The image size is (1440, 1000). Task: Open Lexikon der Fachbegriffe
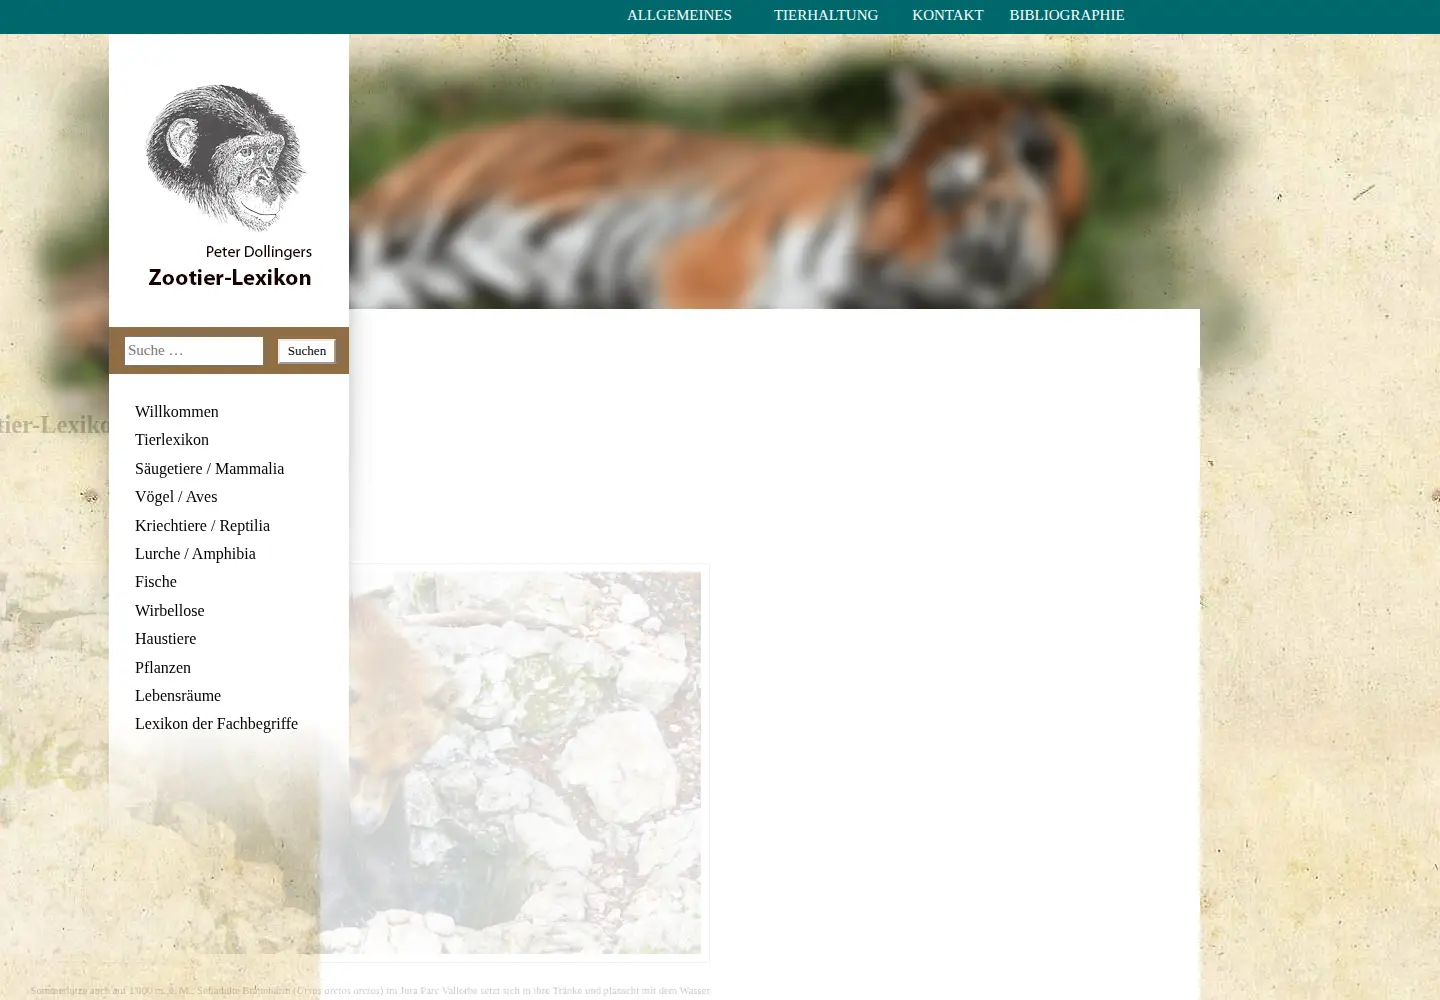[x=216, y=724]
